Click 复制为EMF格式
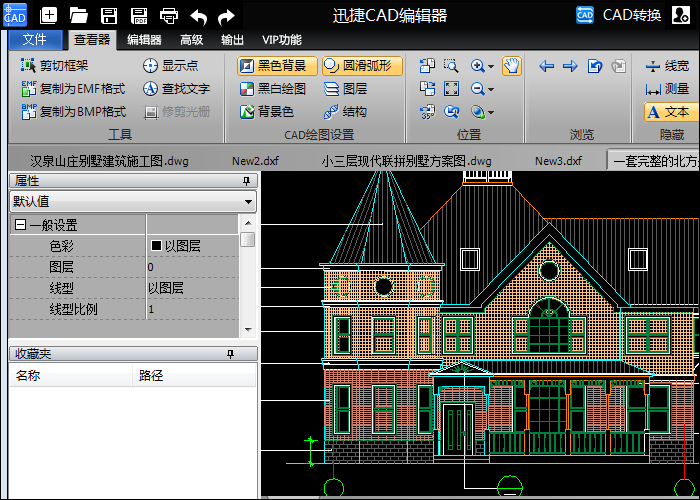 73,88
